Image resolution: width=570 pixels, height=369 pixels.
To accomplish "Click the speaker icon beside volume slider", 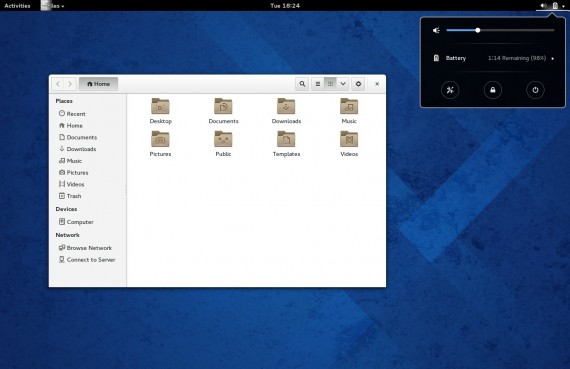I will point(436,31).
